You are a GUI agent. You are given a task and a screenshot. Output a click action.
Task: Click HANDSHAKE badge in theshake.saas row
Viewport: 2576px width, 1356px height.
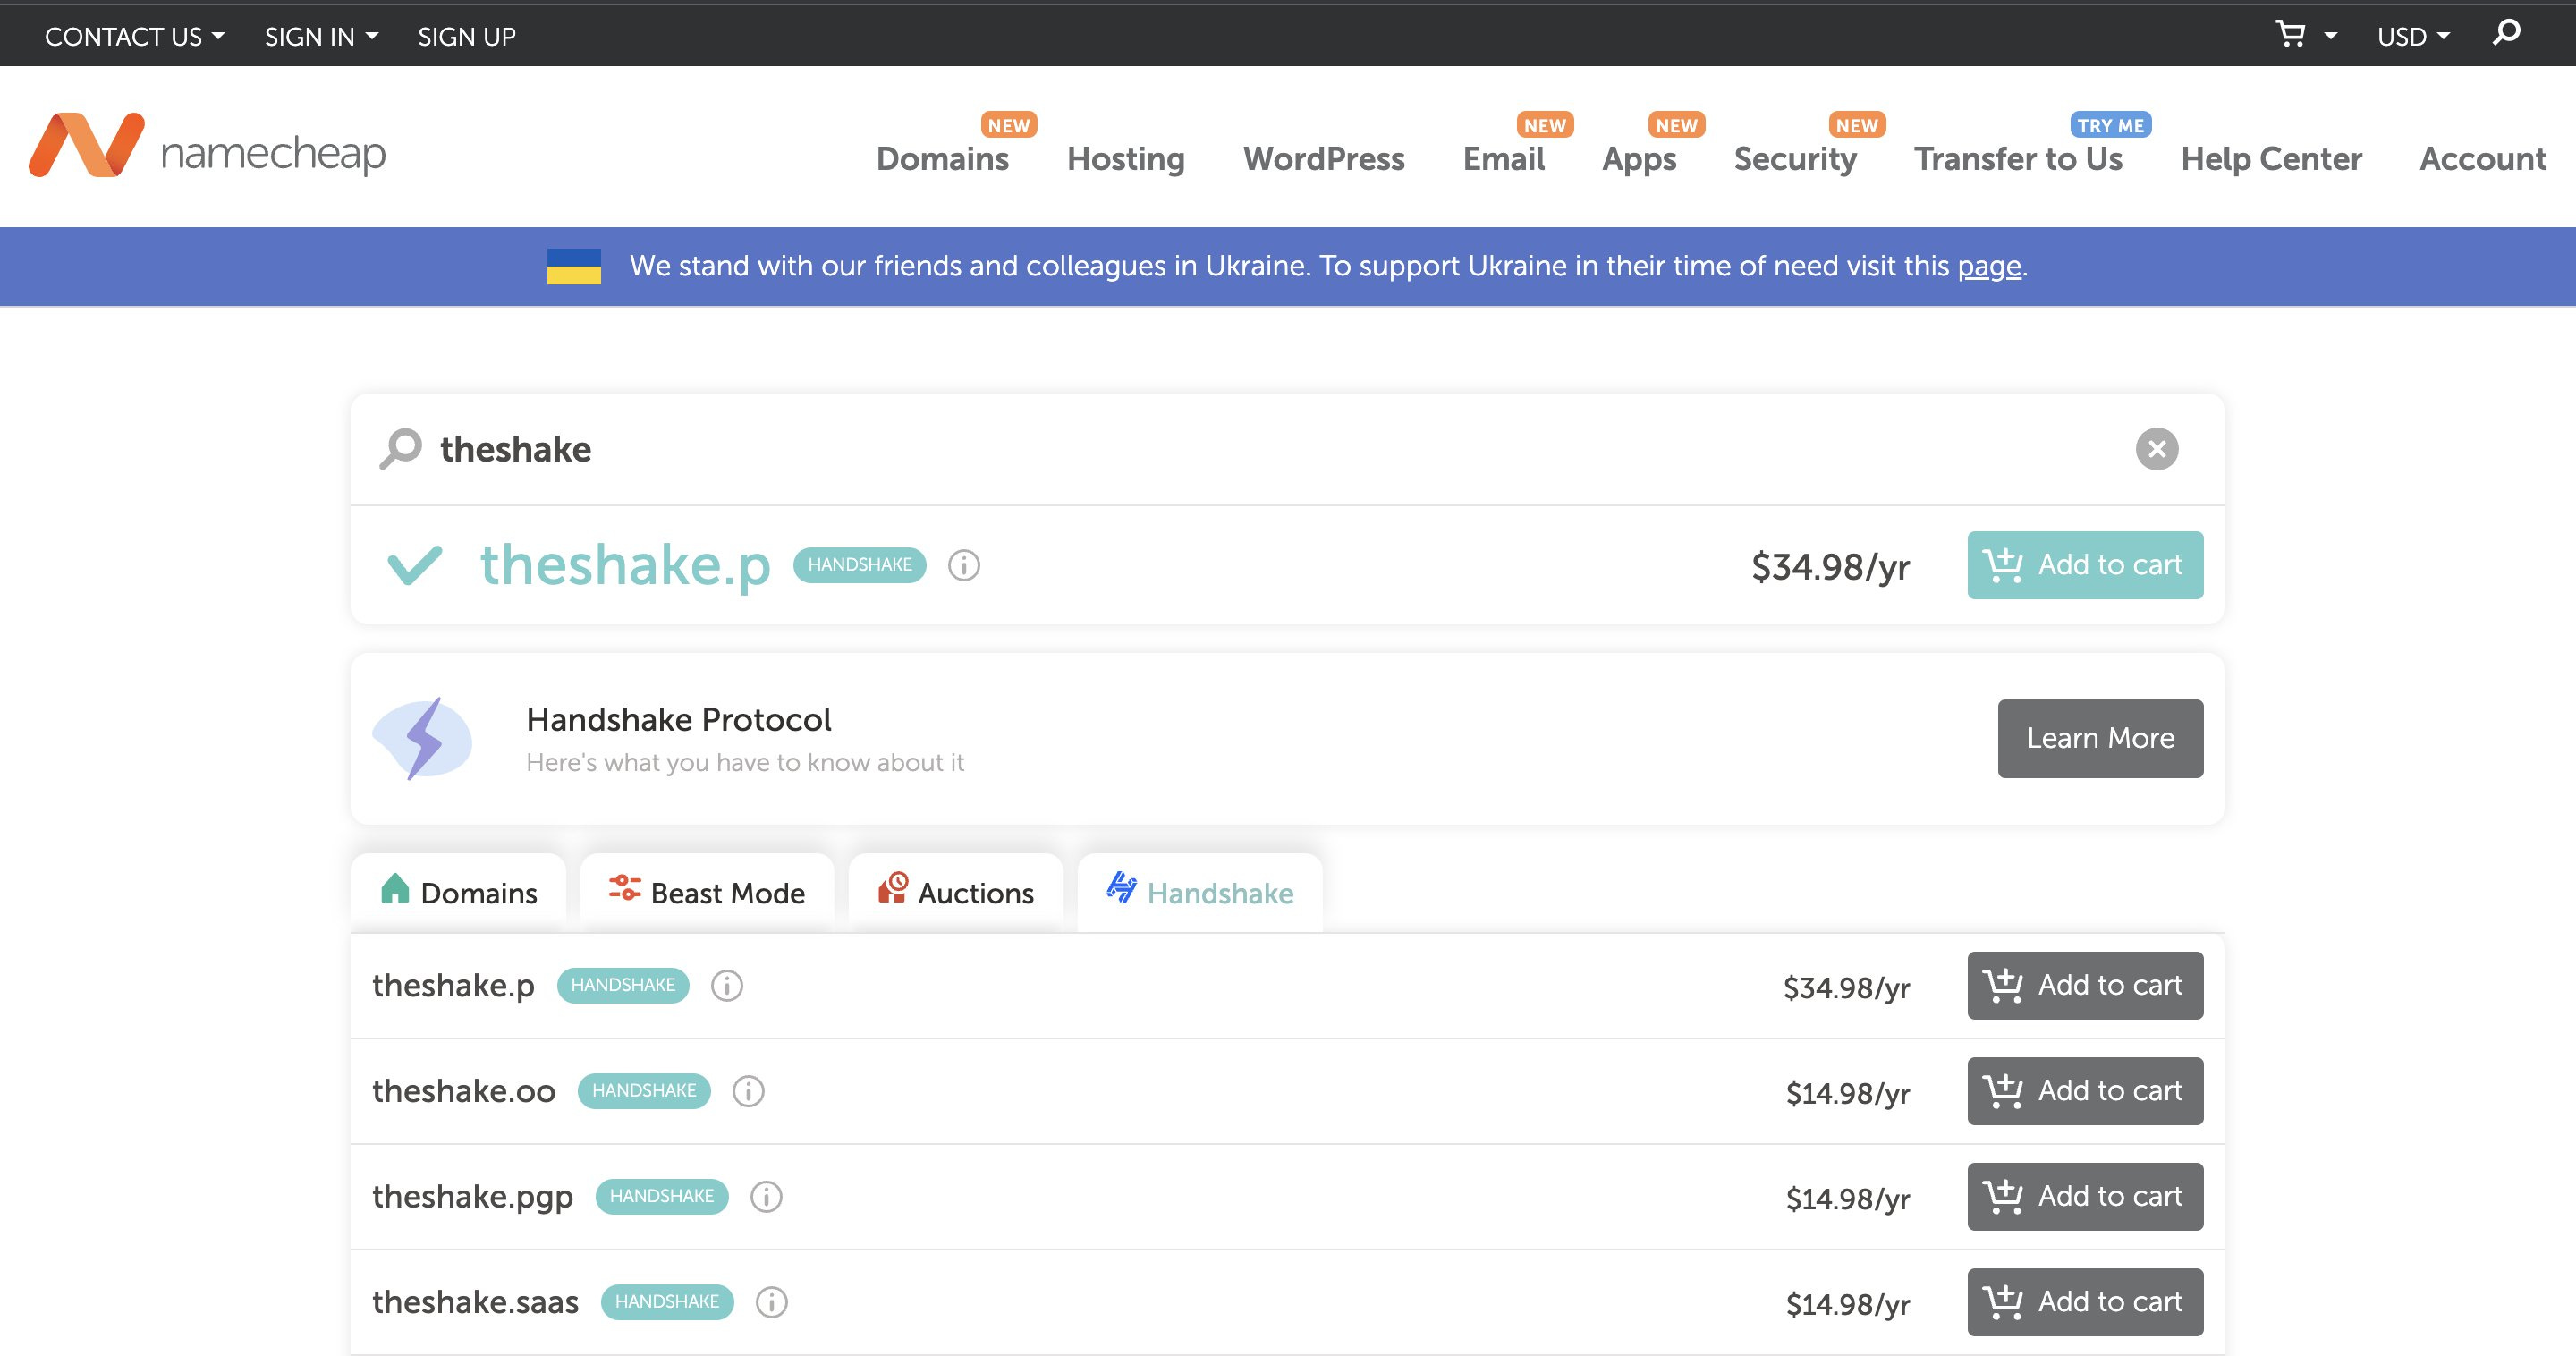pyautogui.click(x=667, y=1302)
